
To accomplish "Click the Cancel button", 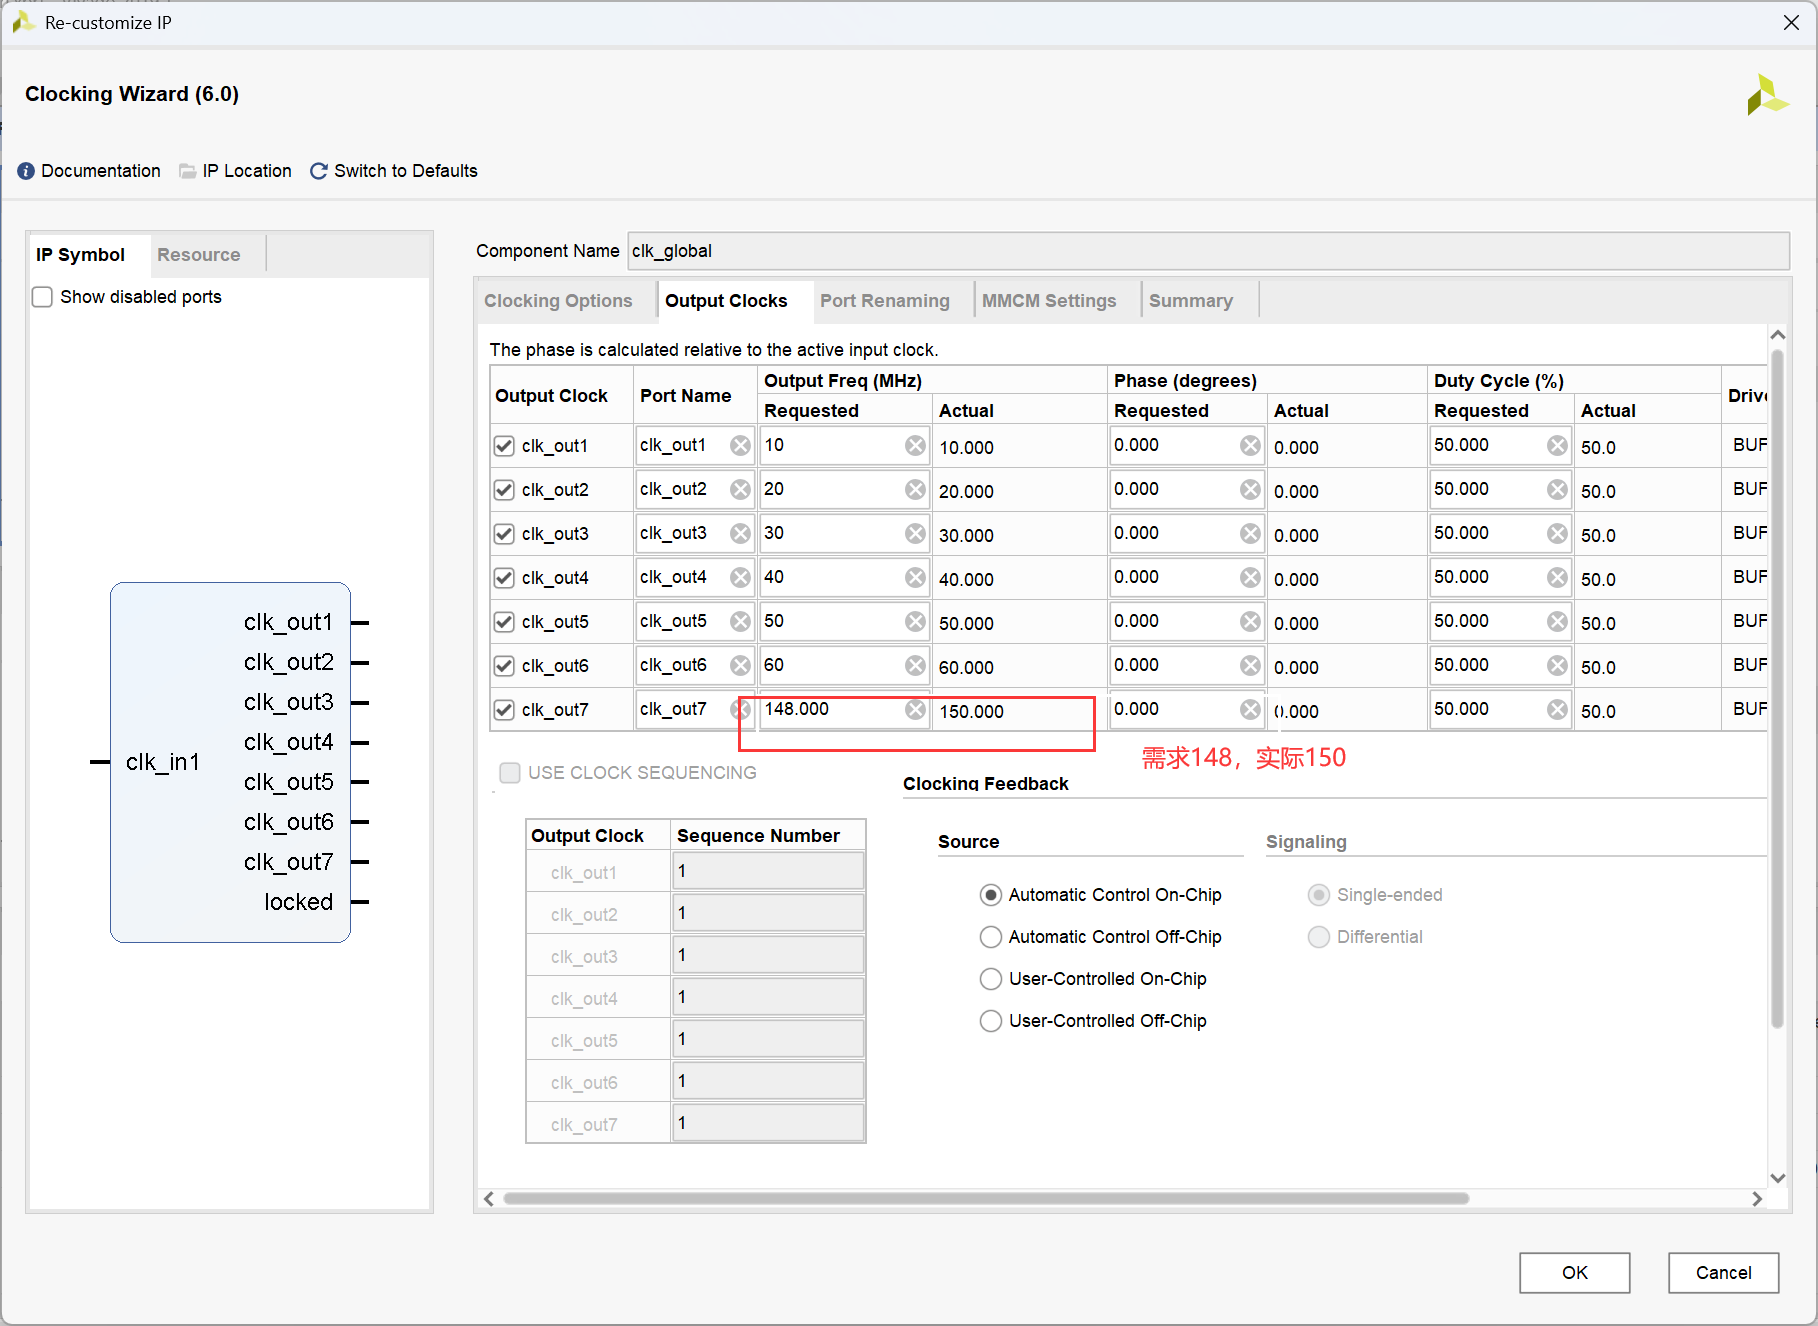I will [x=1724, y=1273].
